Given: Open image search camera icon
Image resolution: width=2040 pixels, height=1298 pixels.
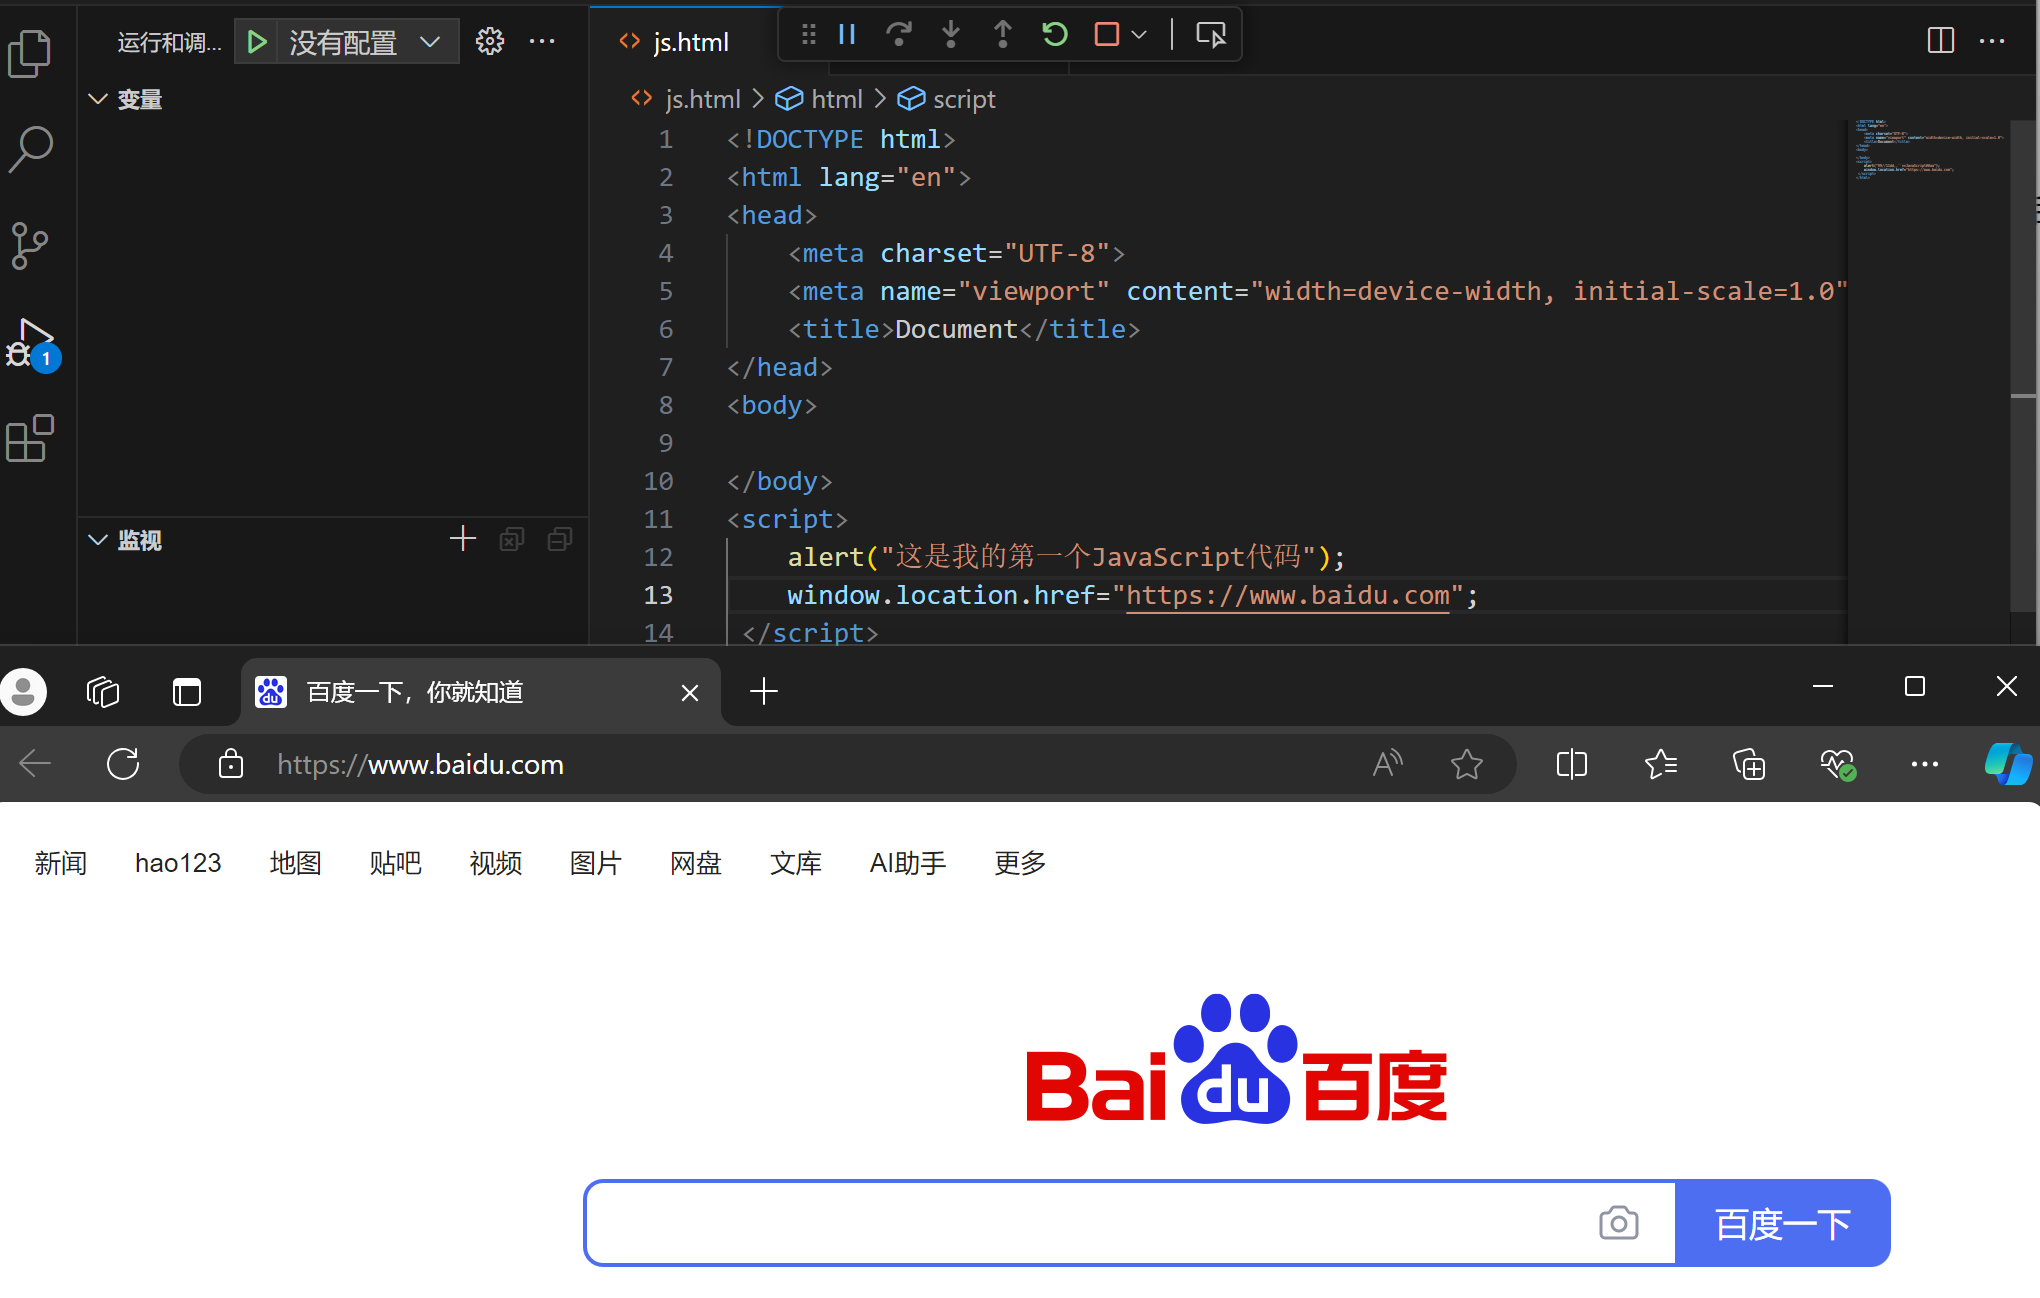Looking at the screenshot, I should pyautogui.click(x=1618, y=1223).
